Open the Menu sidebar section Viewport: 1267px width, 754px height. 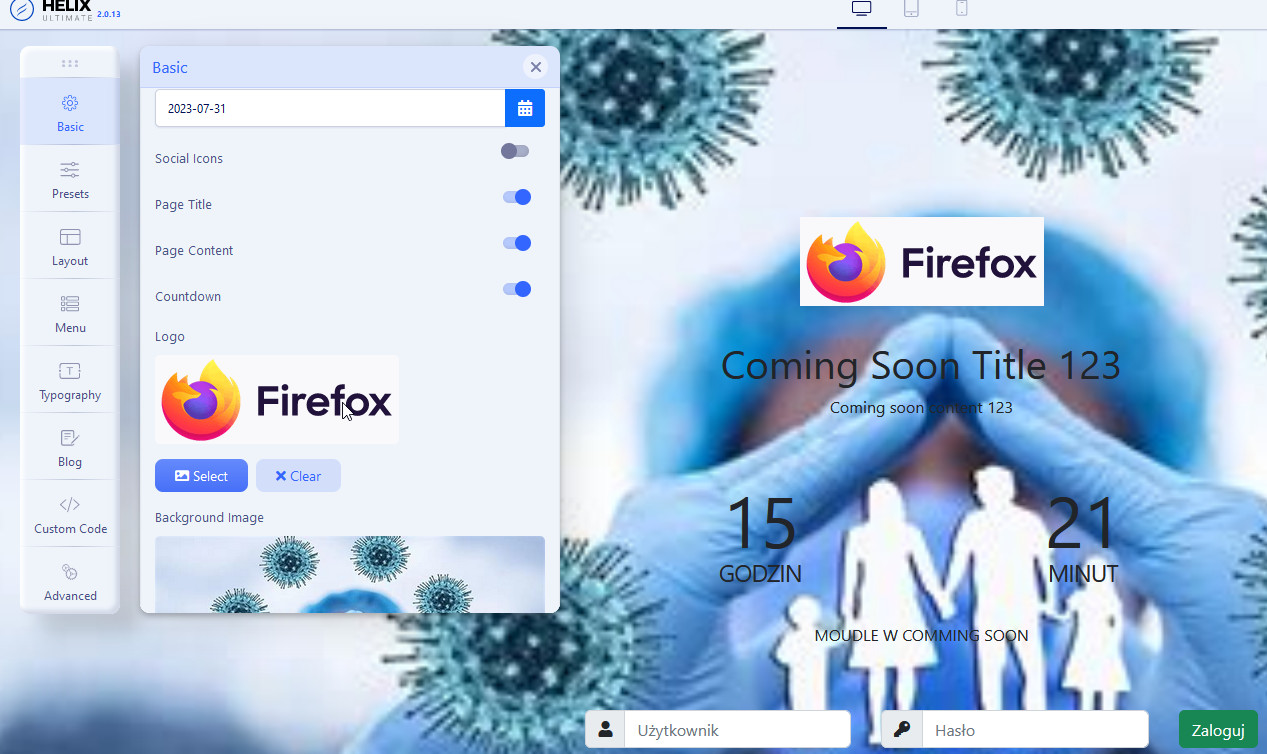tap(70, 313)
